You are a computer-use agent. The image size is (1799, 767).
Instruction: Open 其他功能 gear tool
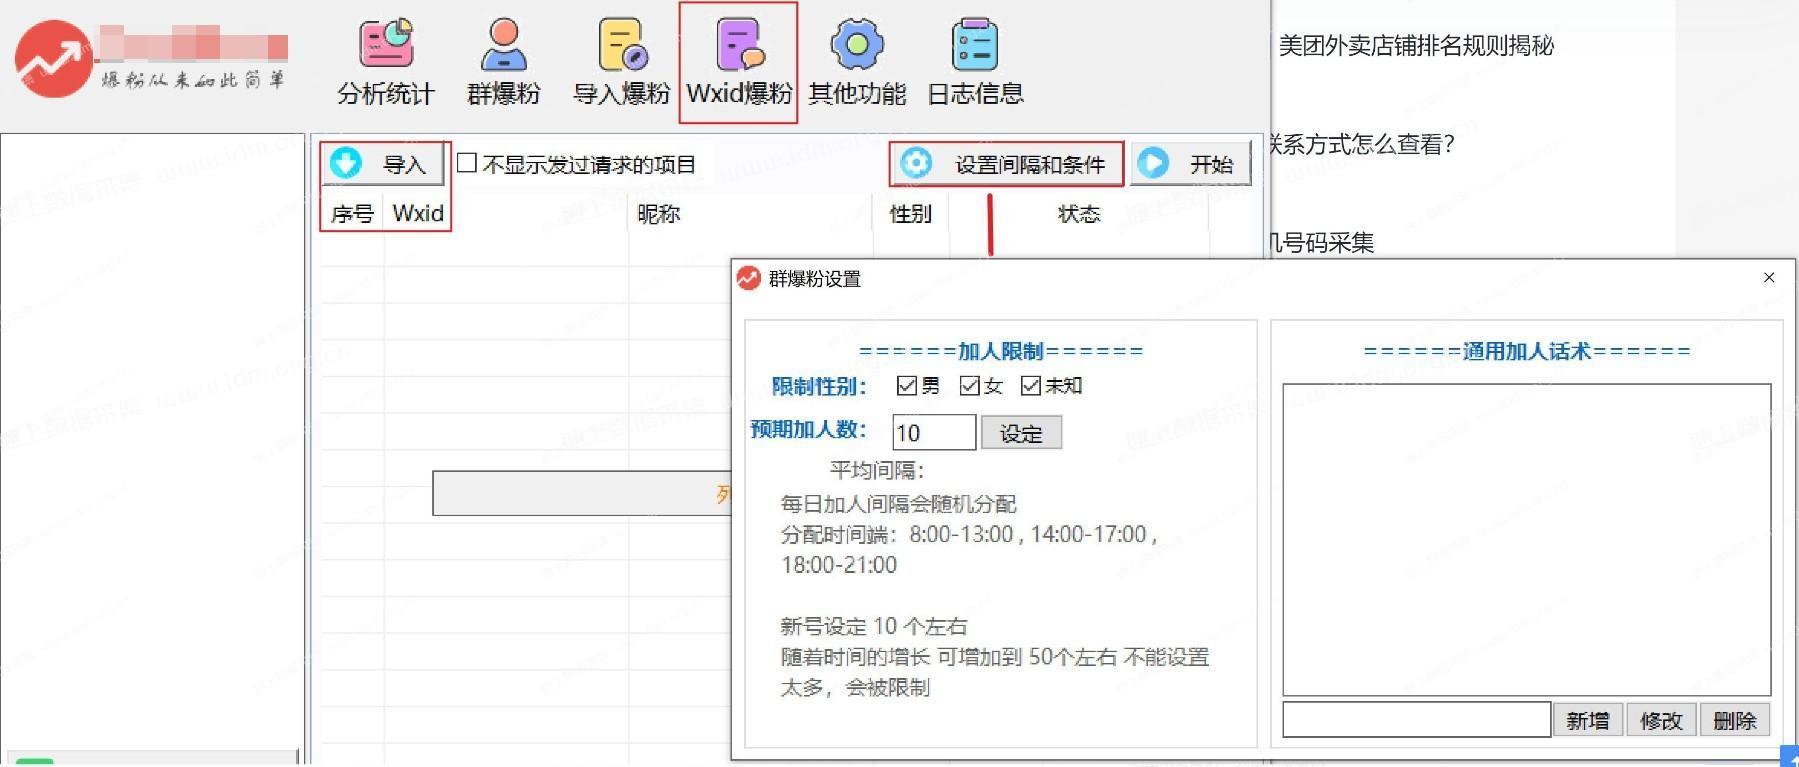[x=857, y=62]
